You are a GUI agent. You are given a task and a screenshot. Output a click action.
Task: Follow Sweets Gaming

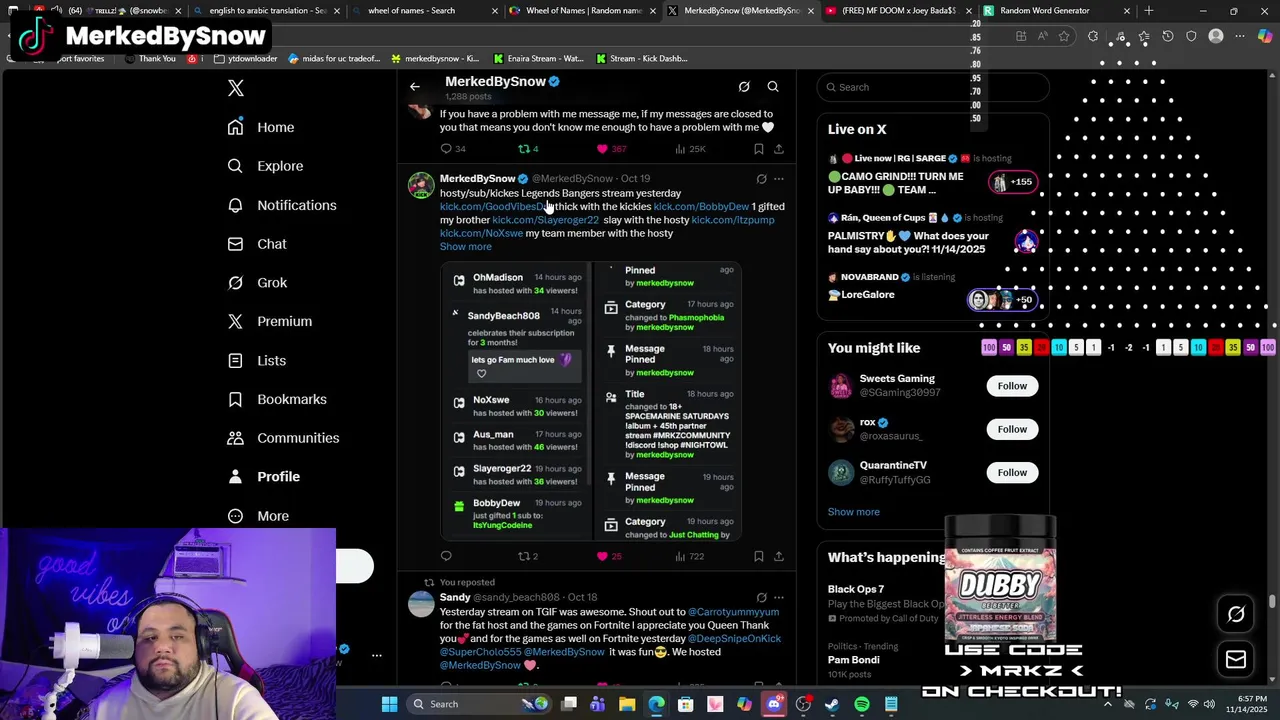(x=1012, y=386)
